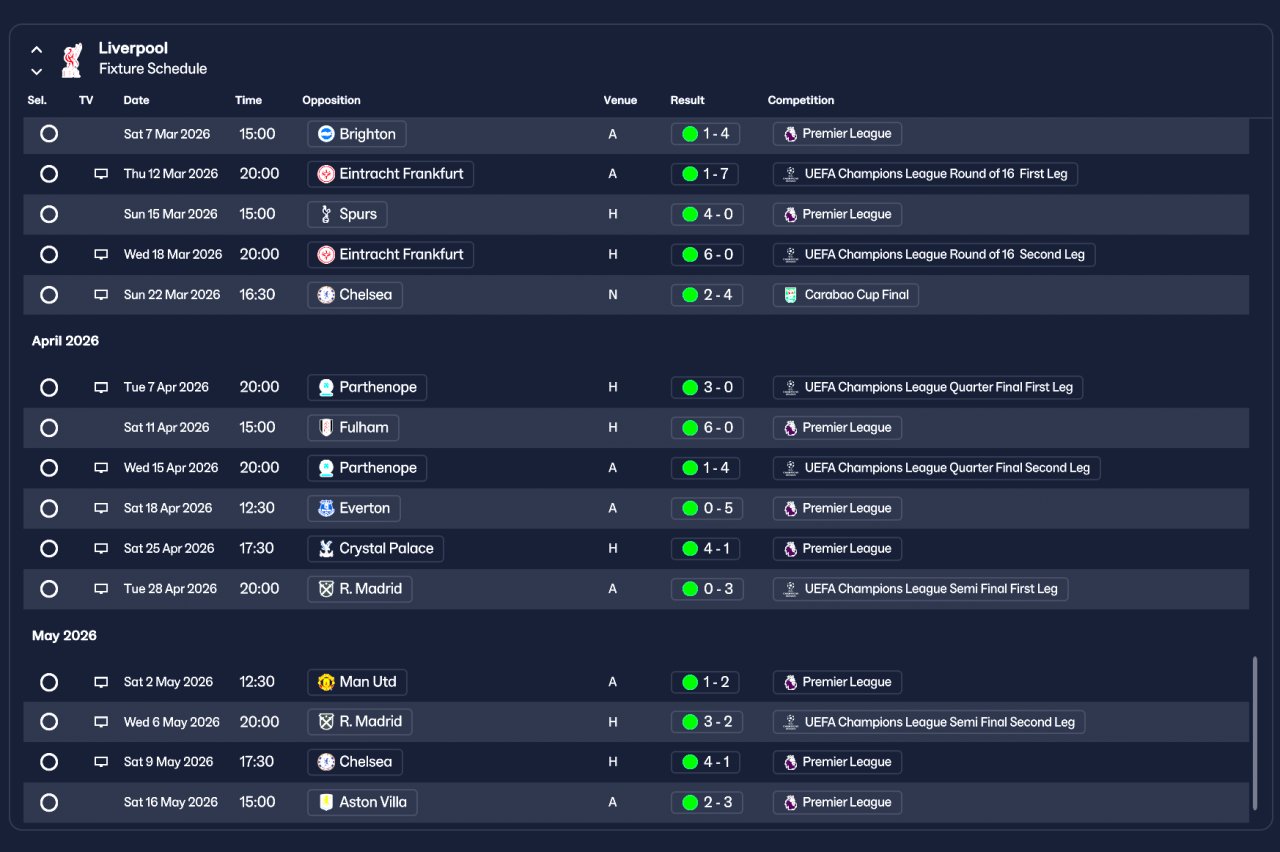Select the Aston Villa fixture radio button
Image resolution: width=1280 pixels, height=852 pixels.
pyautogui.click(x=49, y=802)
